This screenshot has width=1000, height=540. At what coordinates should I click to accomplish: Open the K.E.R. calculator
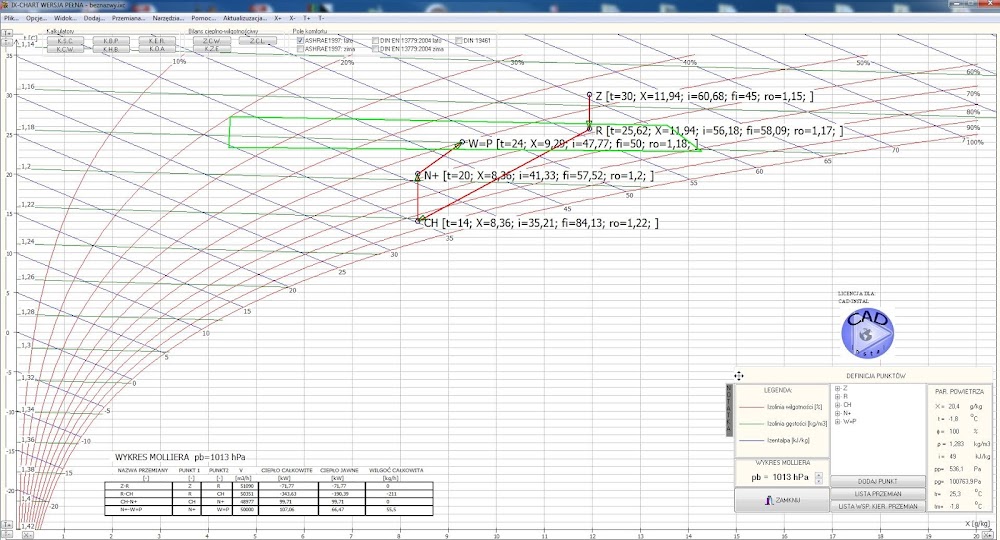point(156,41)
